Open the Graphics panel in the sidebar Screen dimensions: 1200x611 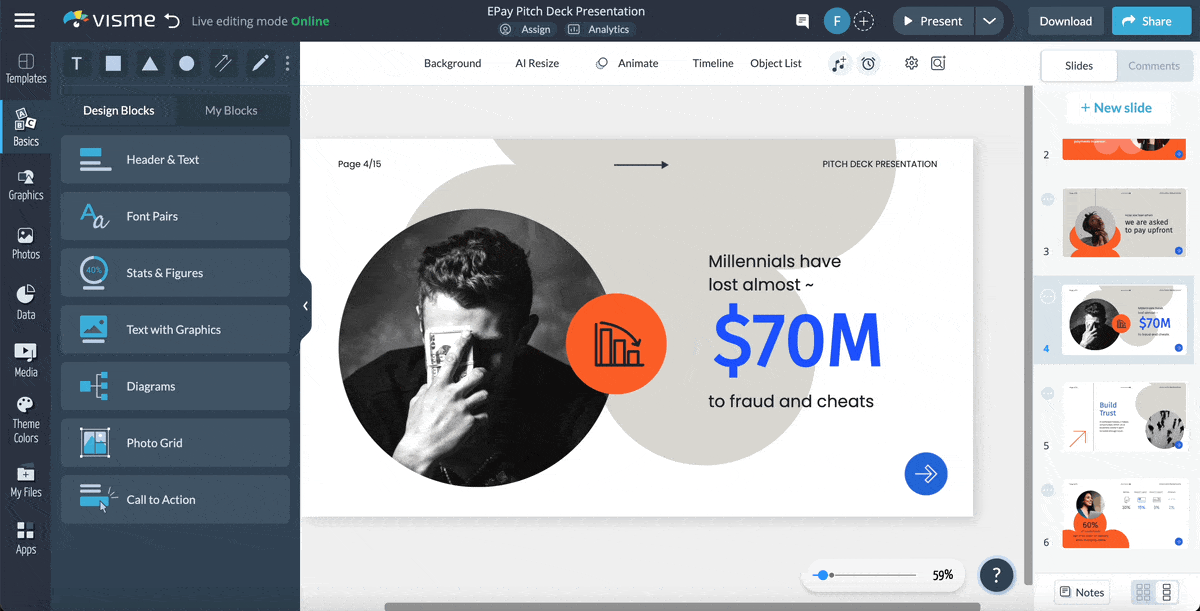coord(25,184)
